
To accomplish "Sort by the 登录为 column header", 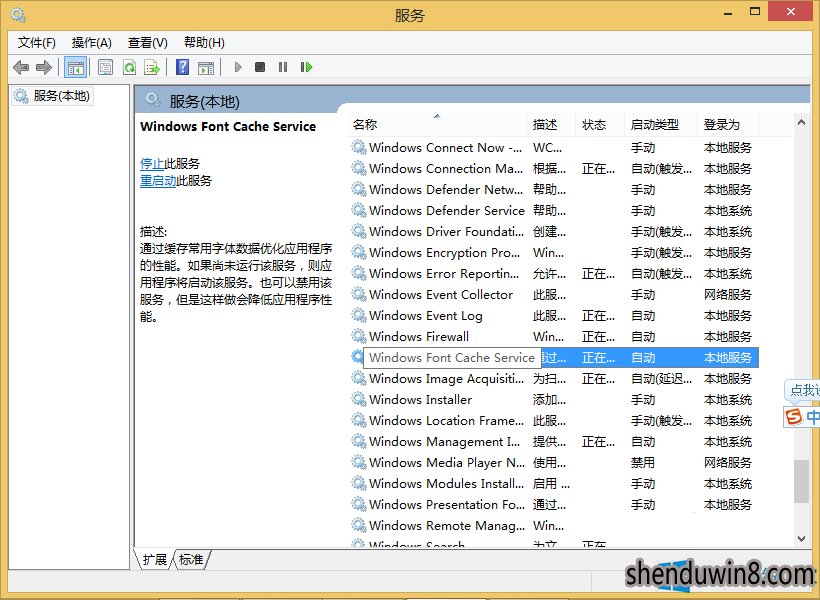I will (x=727, y=124).
